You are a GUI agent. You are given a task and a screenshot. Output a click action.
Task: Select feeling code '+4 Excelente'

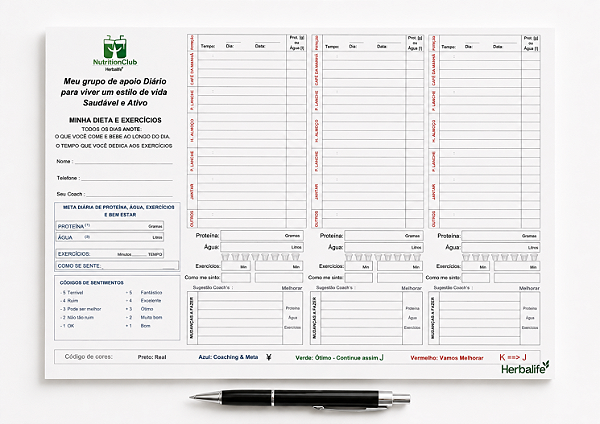(143, 301)
